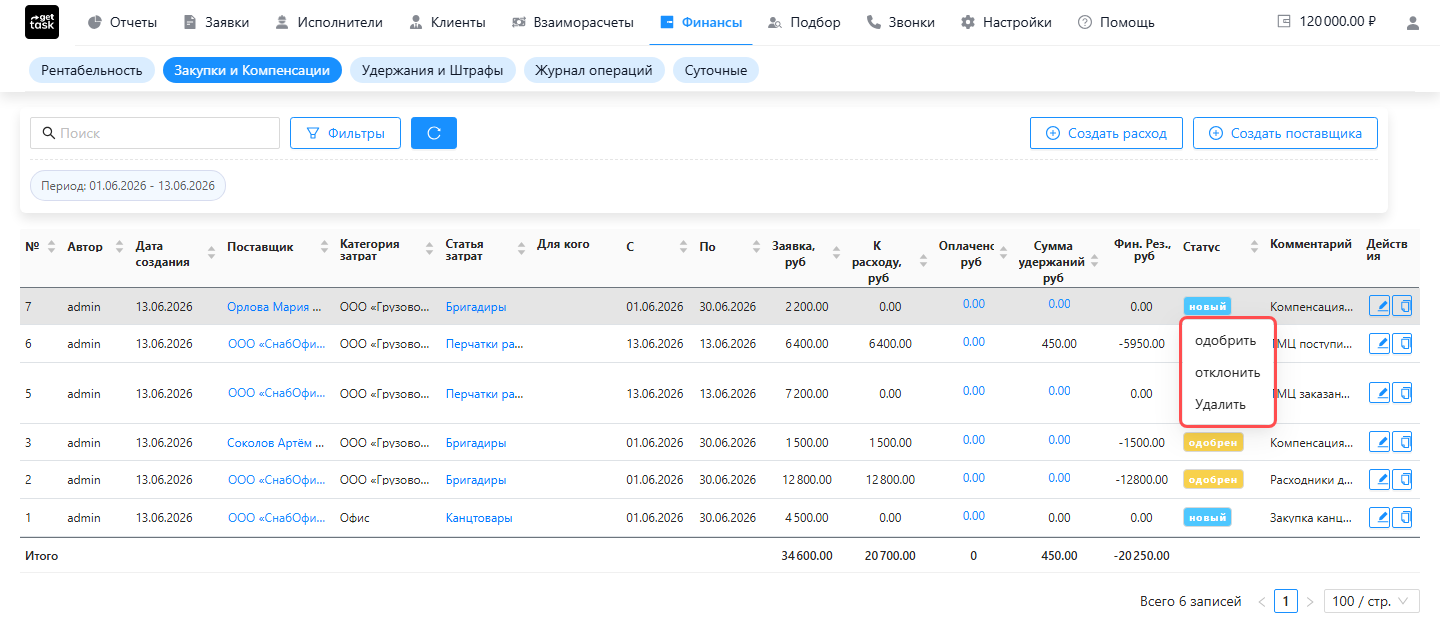The image size is (1440, 633).
Task: Open the Фильтры button
Action: click(x=345, y=133)
